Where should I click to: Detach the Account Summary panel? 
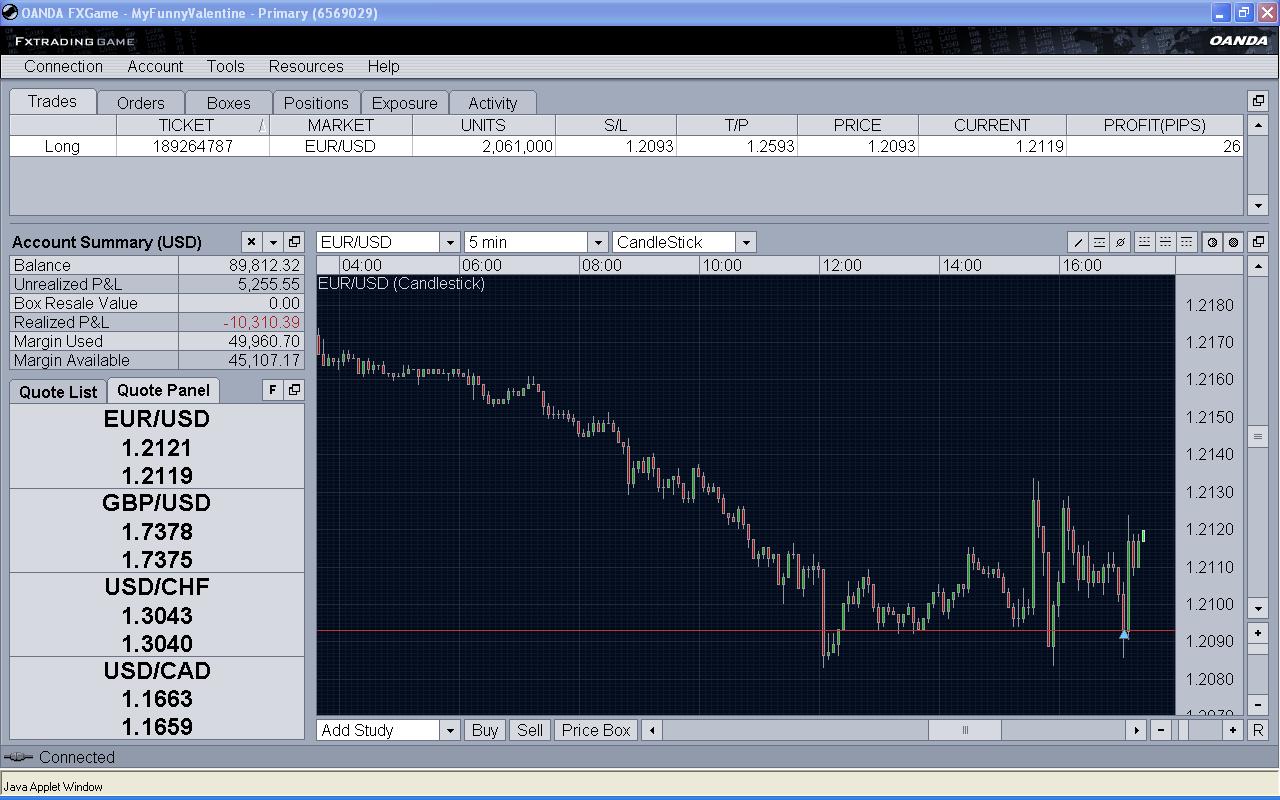click(294, 242)
